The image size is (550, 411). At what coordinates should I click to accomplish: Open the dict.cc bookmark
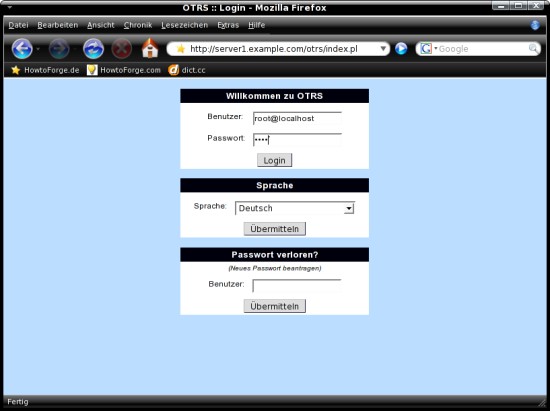click(x=187, y=70)
